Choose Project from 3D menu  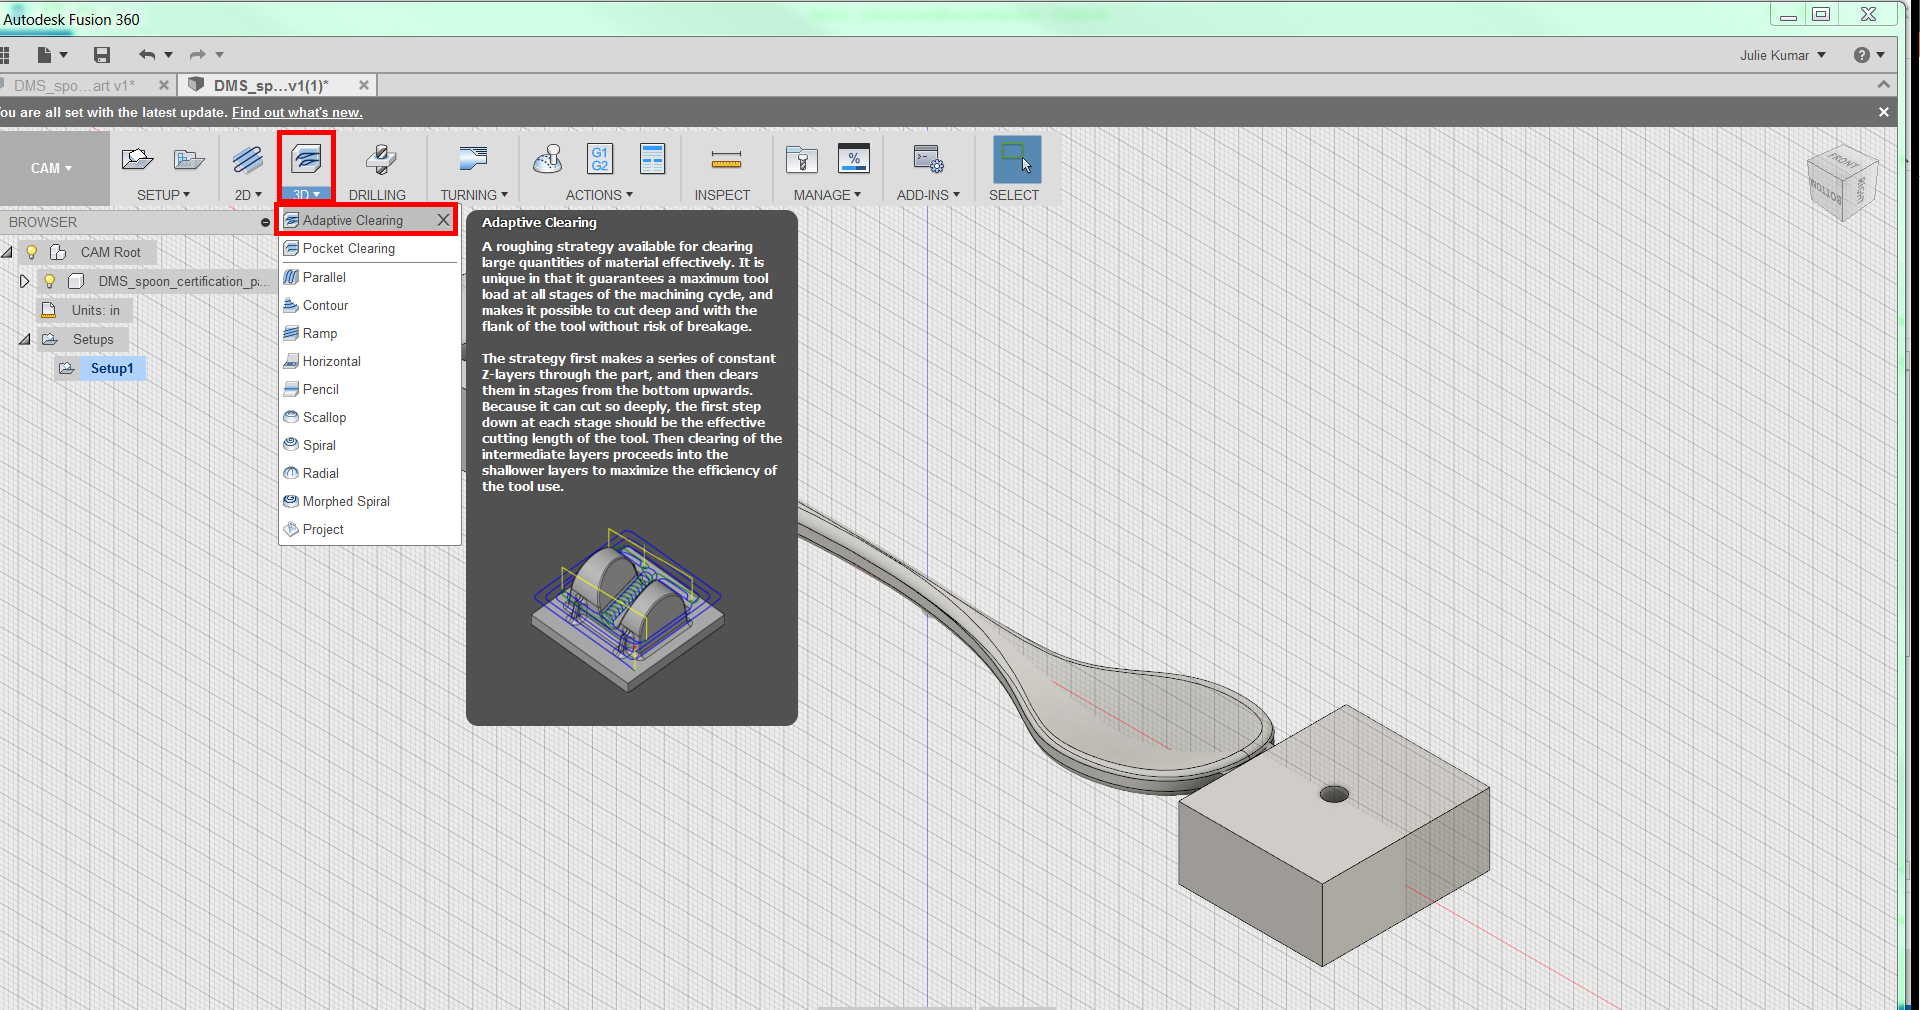[x=369, y=529]
